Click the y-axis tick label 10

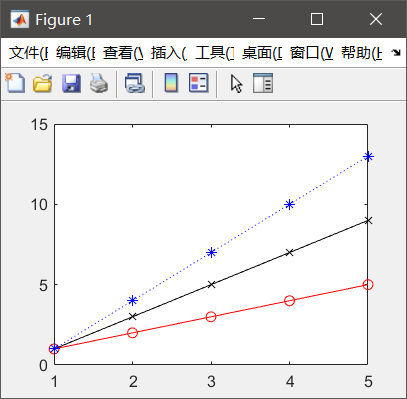click(39, 204)
